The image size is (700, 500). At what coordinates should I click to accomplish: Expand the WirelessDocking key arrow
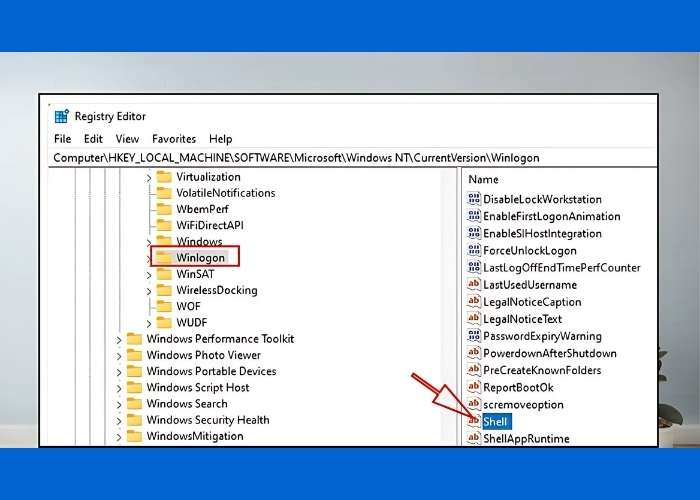click(x=149, y=291)
